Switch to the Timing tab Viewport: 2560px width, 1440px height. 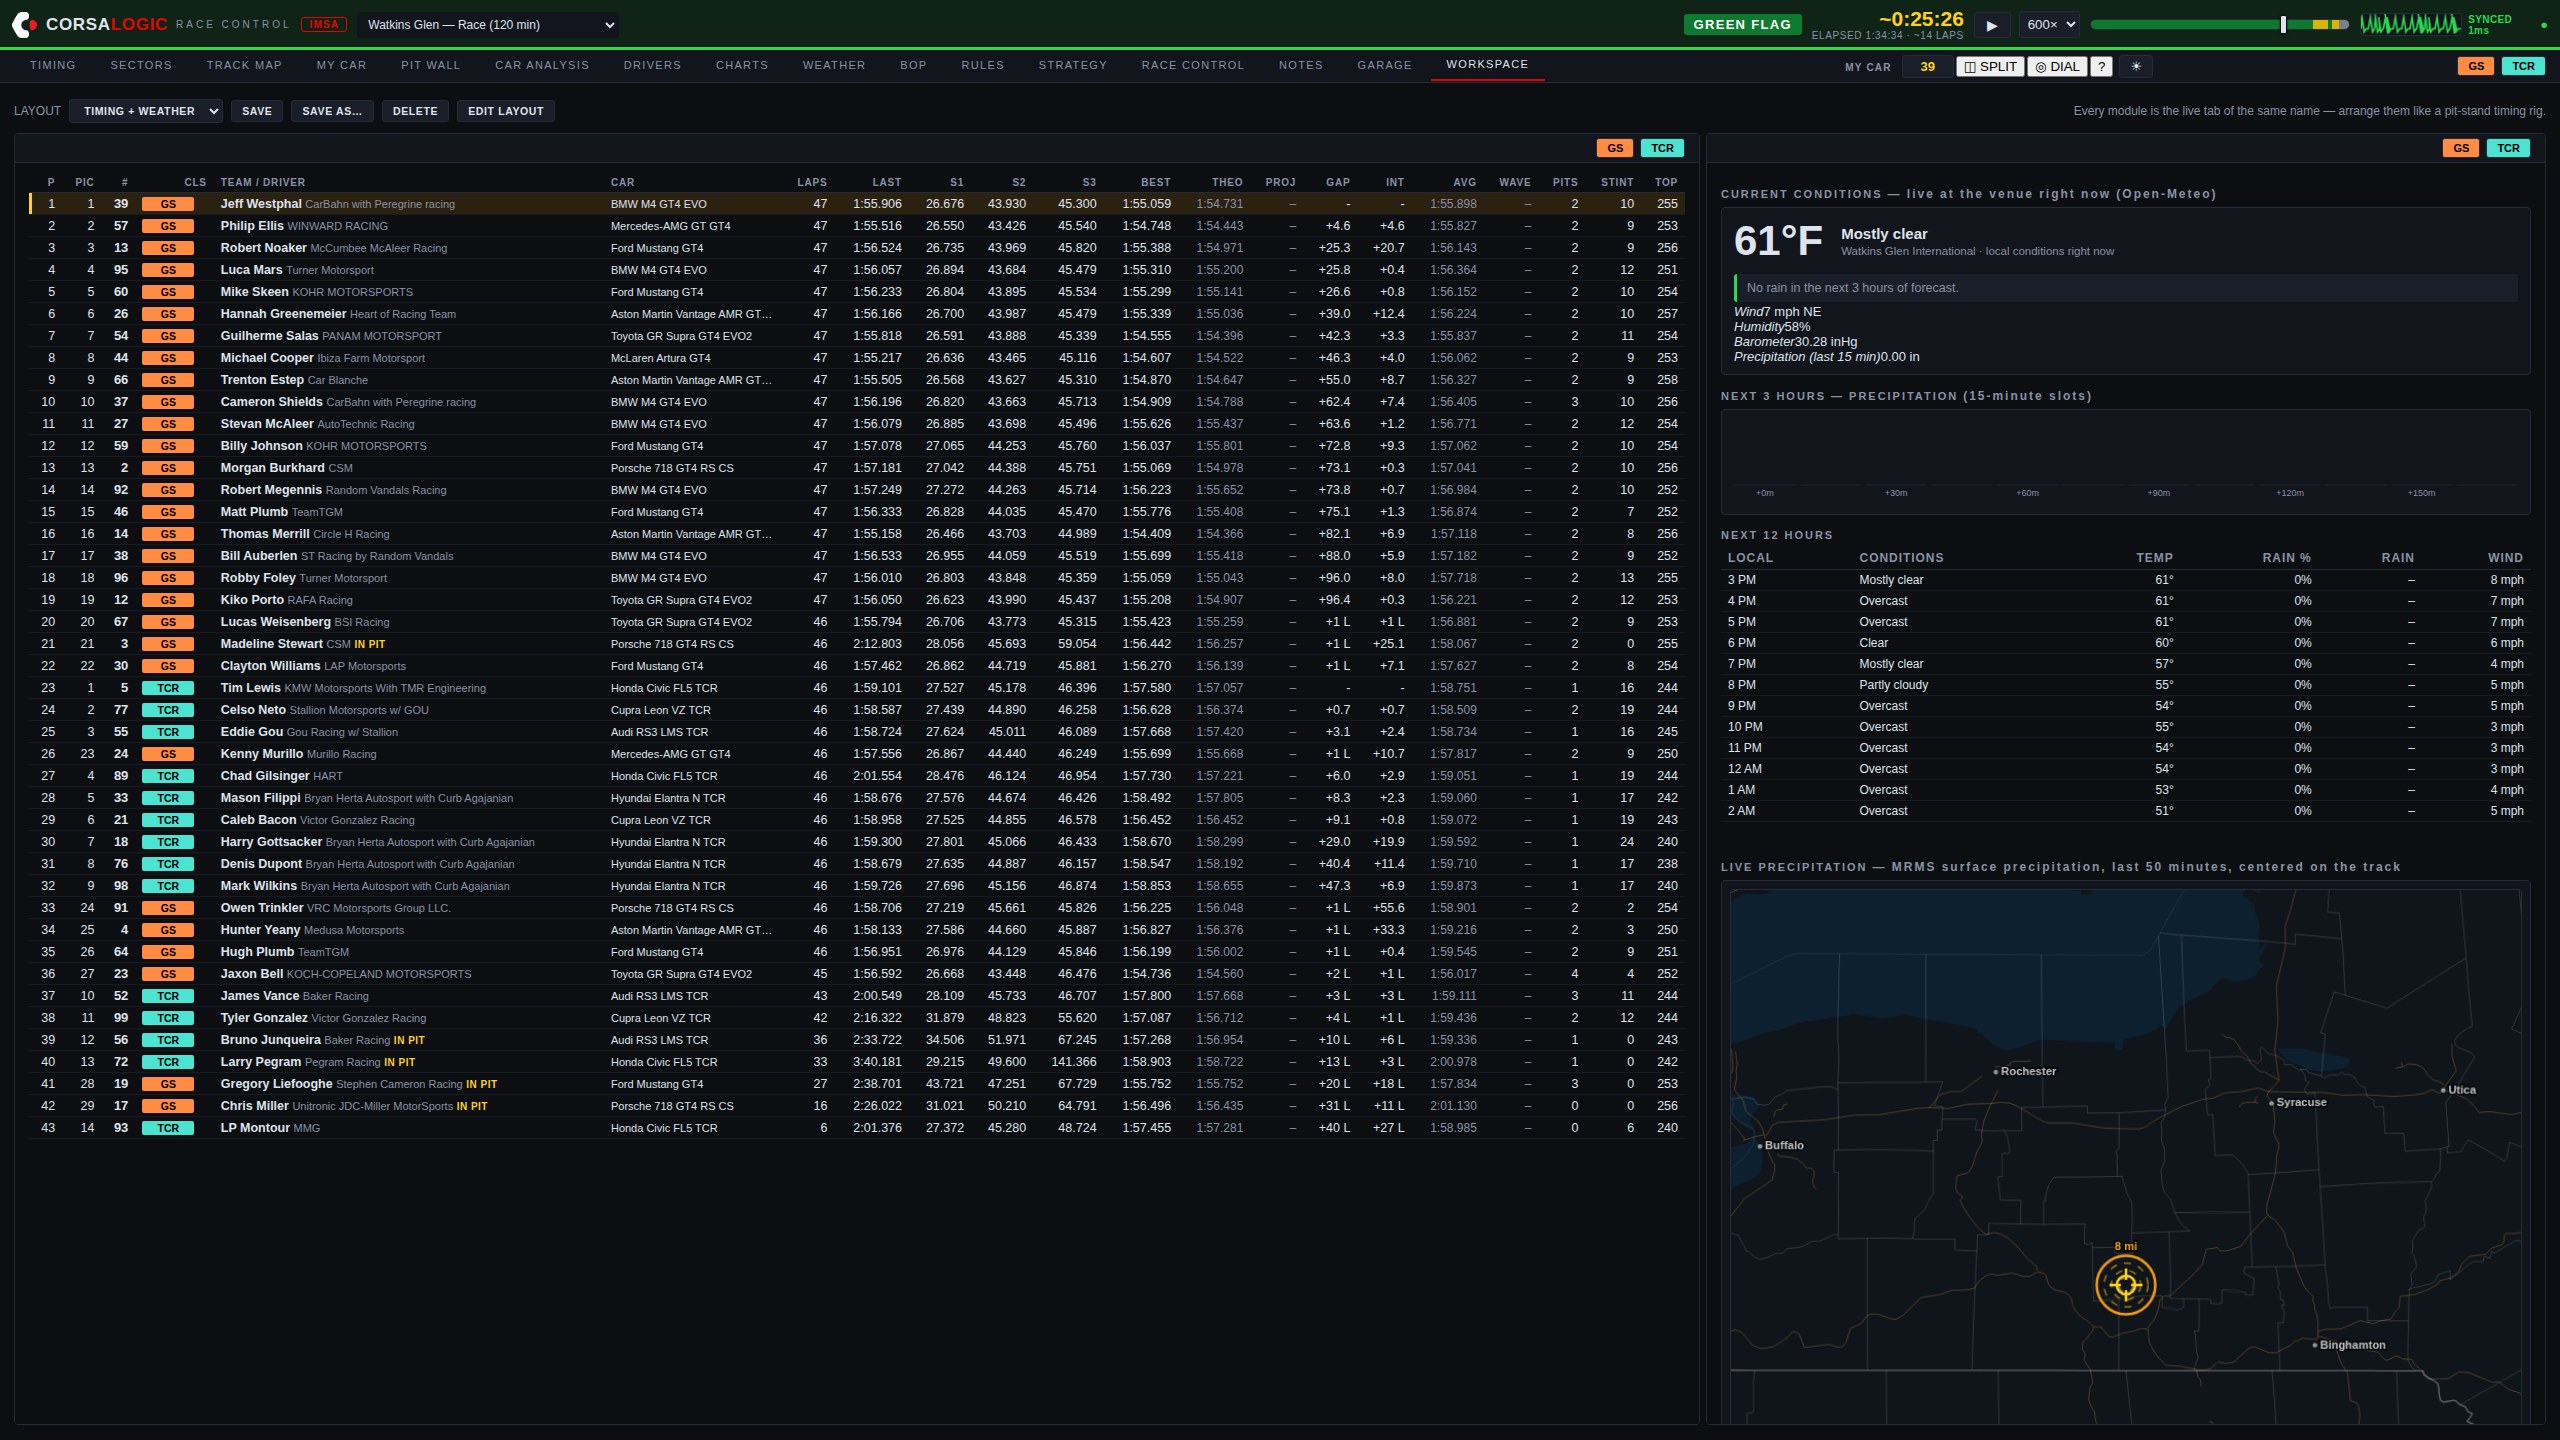[x=53, y=65]
